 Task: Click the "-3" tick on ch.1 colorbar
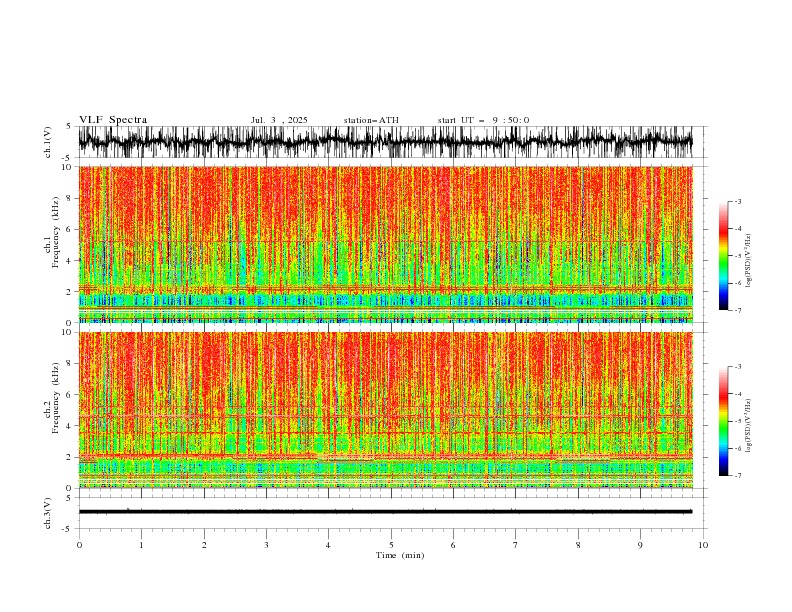point(738,201)
